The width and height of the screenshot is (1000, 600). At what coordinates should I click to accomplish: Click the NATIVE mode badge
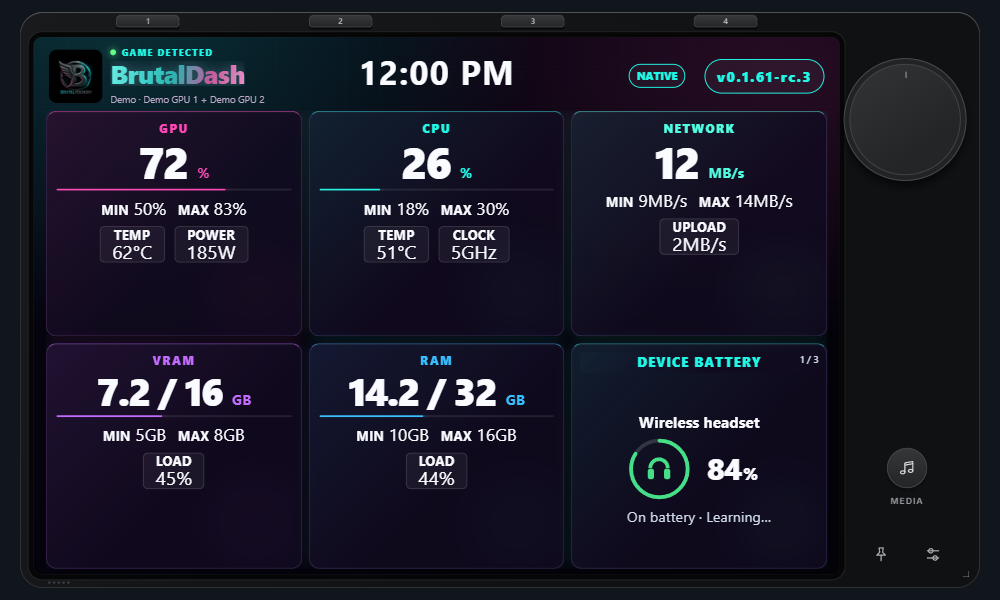657,77
